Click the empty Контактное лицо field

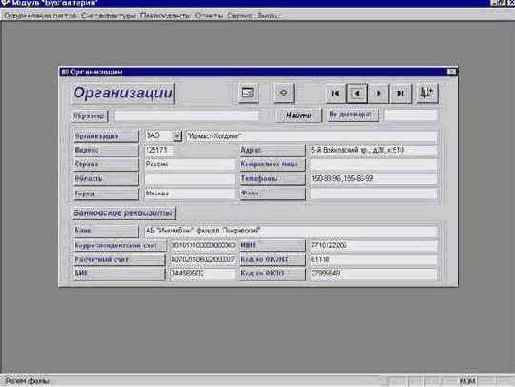coord(373,164)
